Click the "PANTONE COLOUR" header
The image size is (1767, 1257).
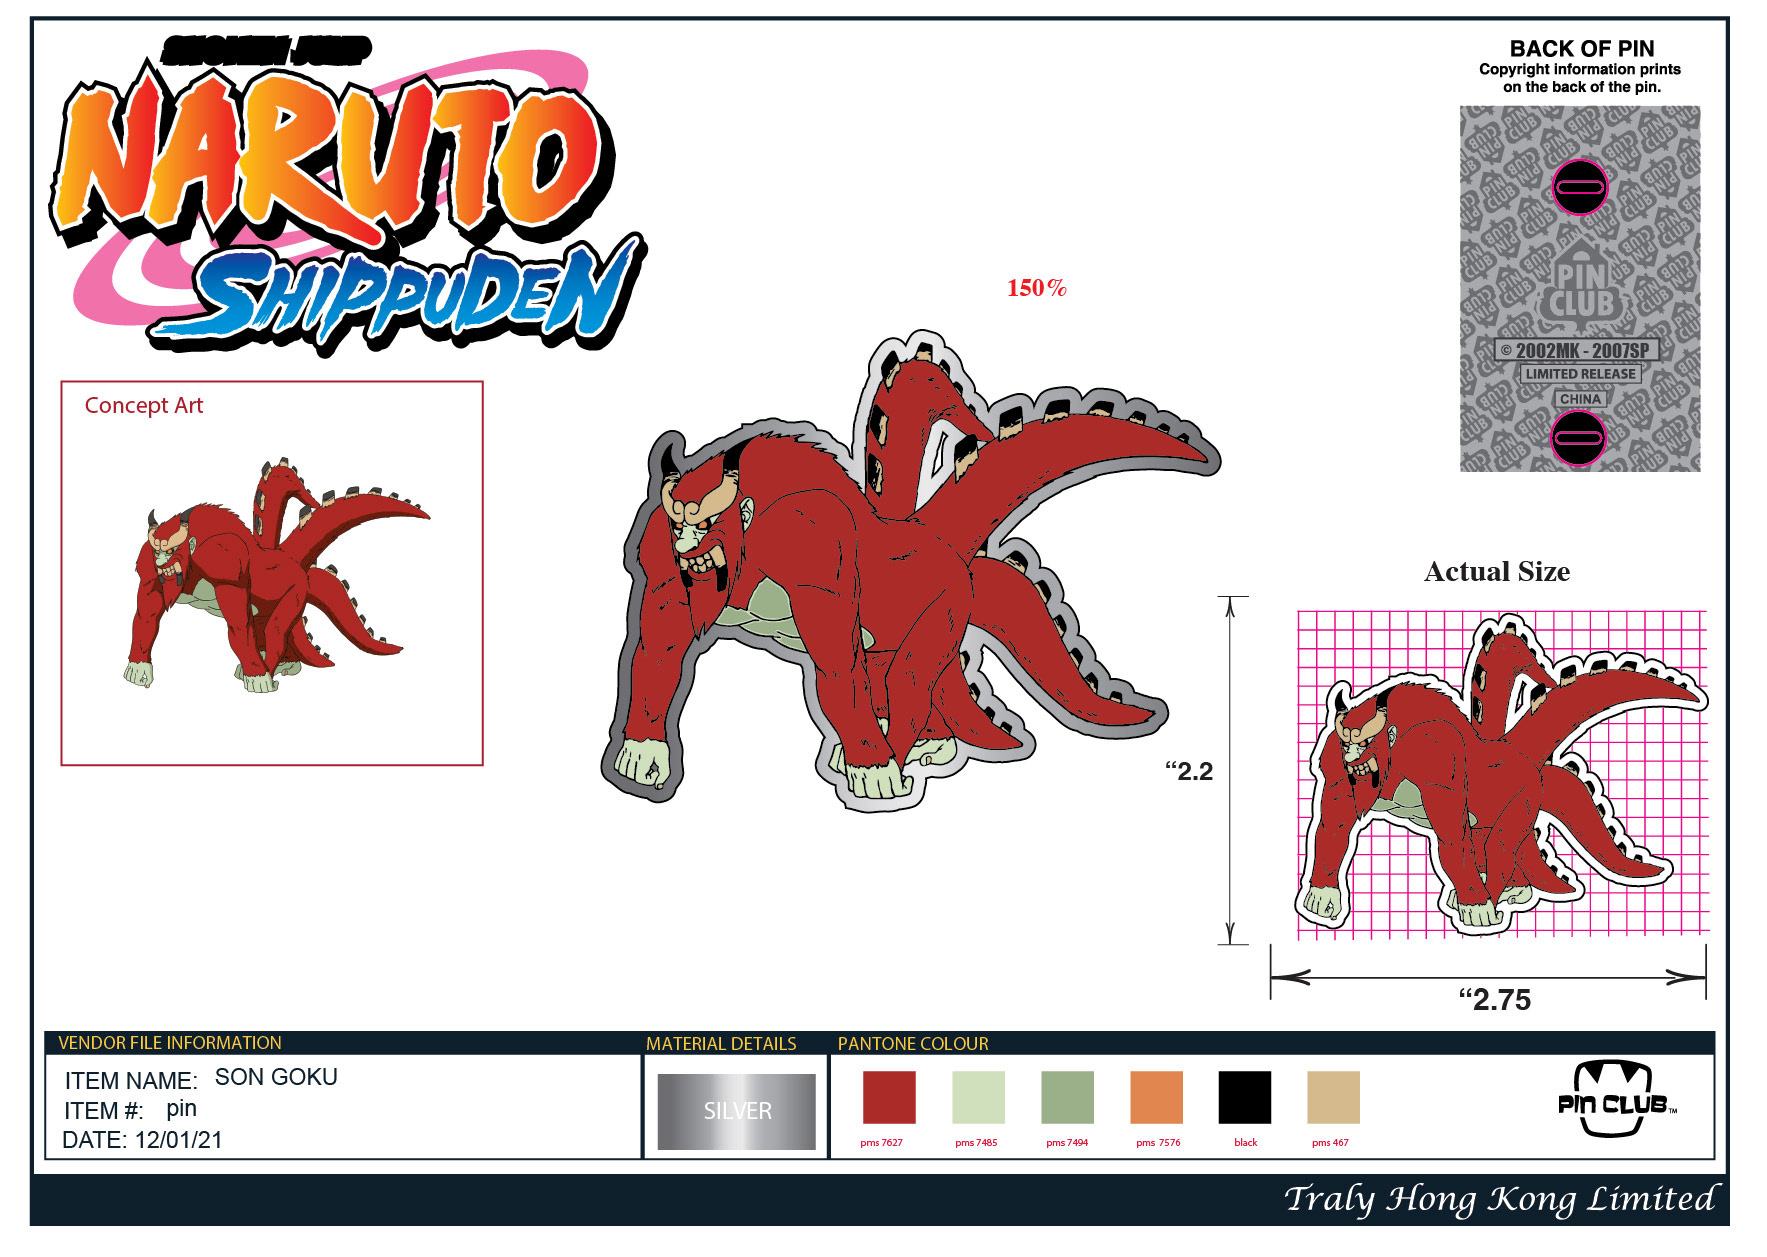point(913,1043)
